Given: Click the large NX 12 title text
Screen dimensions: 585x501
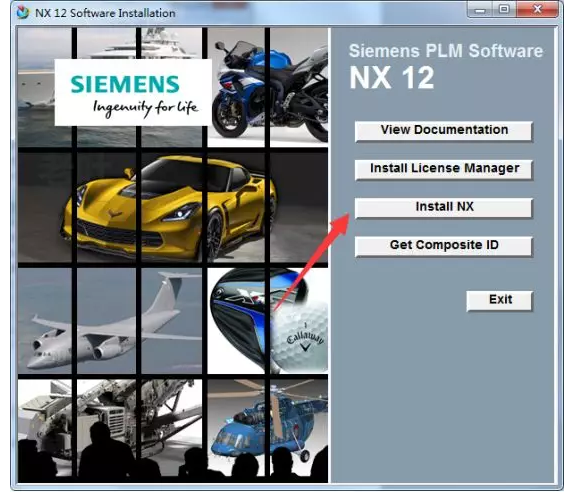Looking at the screenshot, I should coord(392,78).
